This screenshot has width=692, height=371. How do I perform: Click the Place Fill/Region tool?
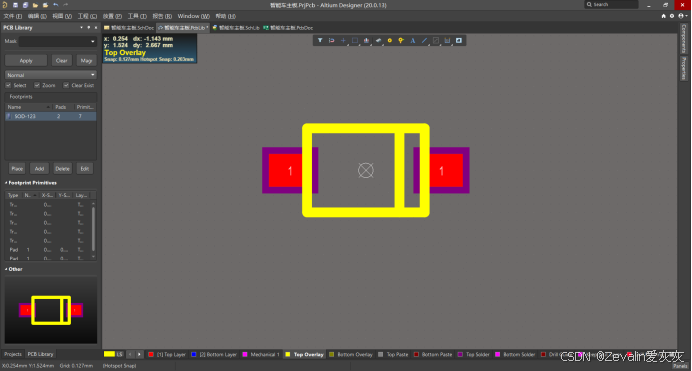(x=436, y=41)
